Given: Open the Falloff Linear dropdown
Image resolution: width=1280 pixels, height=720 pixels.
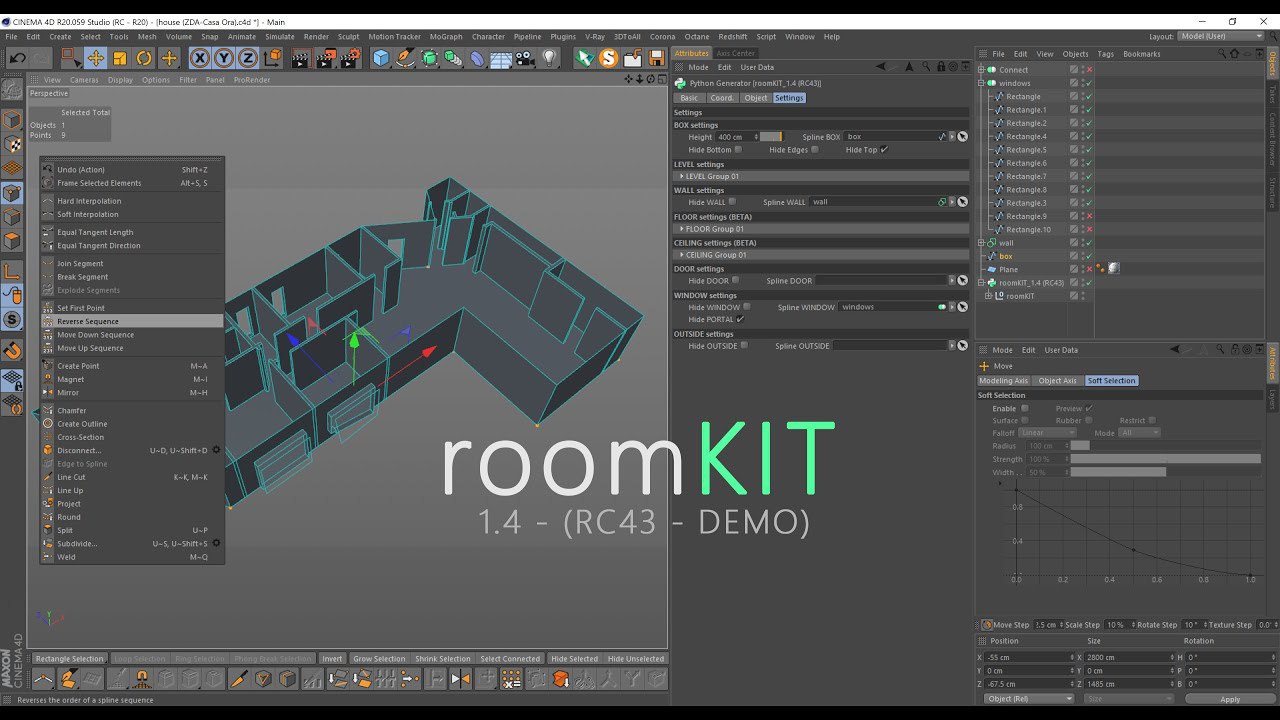Looking at the screenshot, I should [x=1046, y=433].
